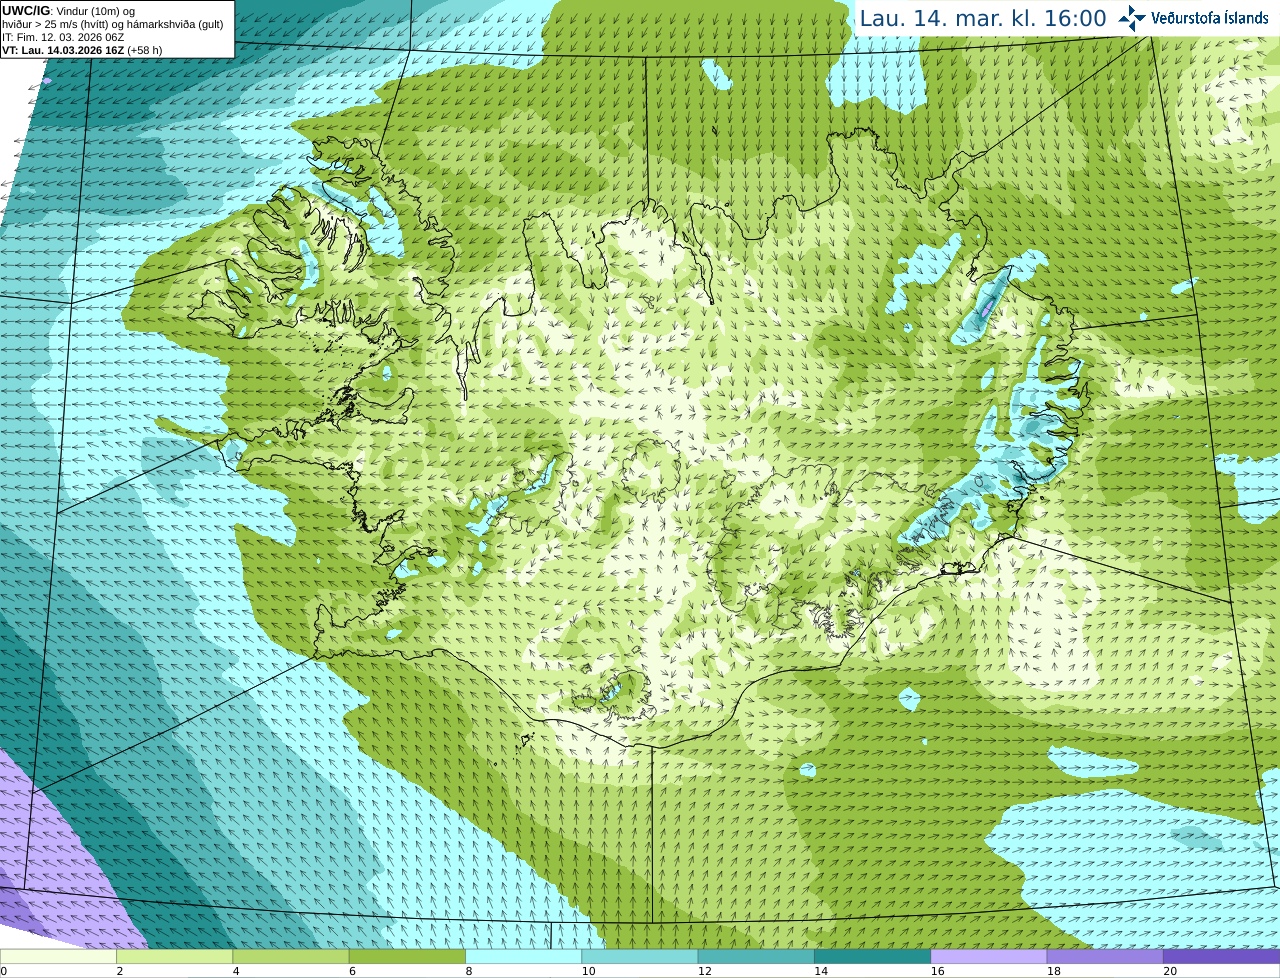Click the legend scale value 4
The width and height of the screenshot is (1280, 978).
click(236, 971)
